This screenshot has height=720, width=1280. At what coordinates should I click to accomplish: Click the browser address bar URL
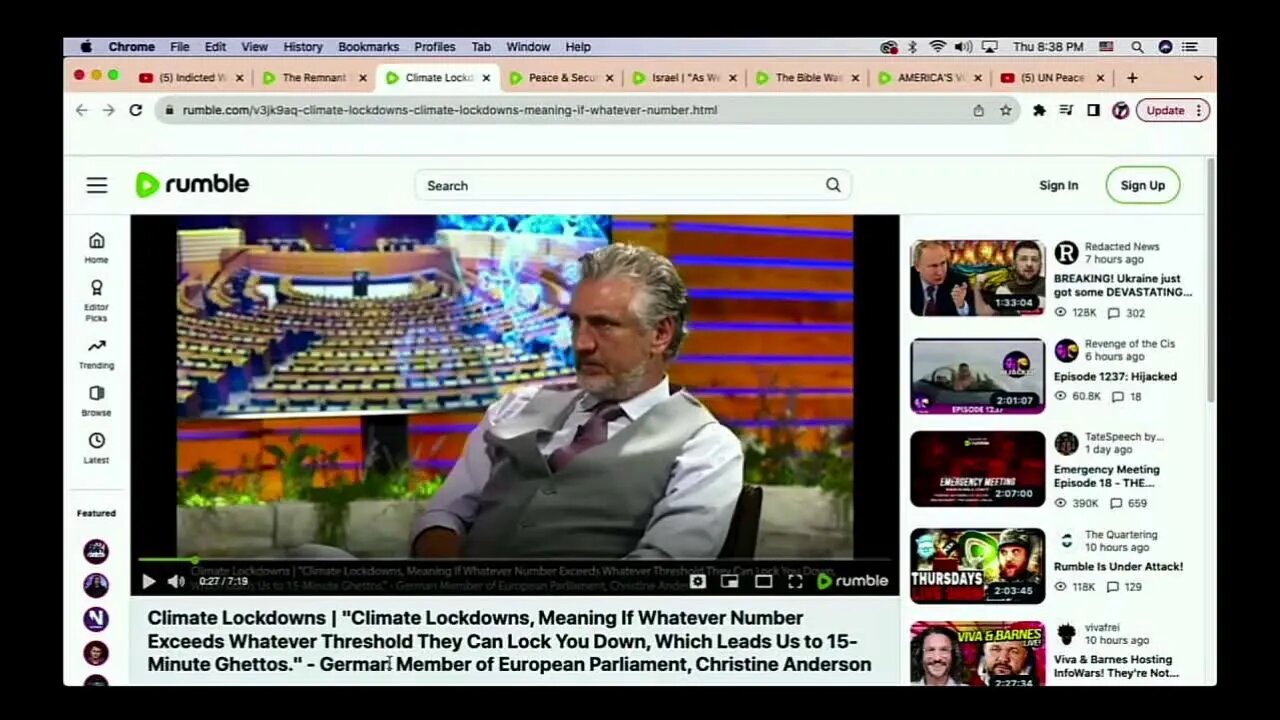[x=450, y=110]
